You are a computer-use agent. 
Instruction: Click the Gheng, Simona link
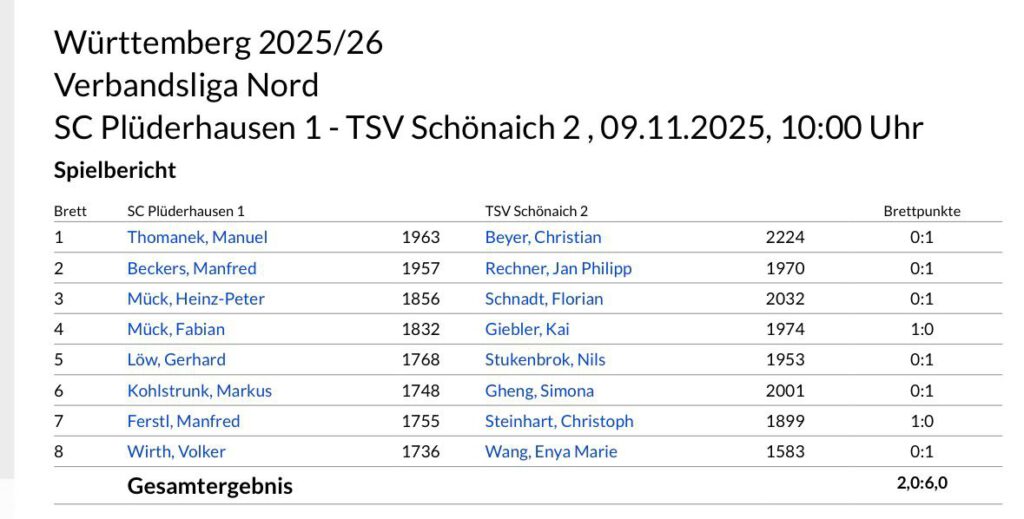click(539, 391)
